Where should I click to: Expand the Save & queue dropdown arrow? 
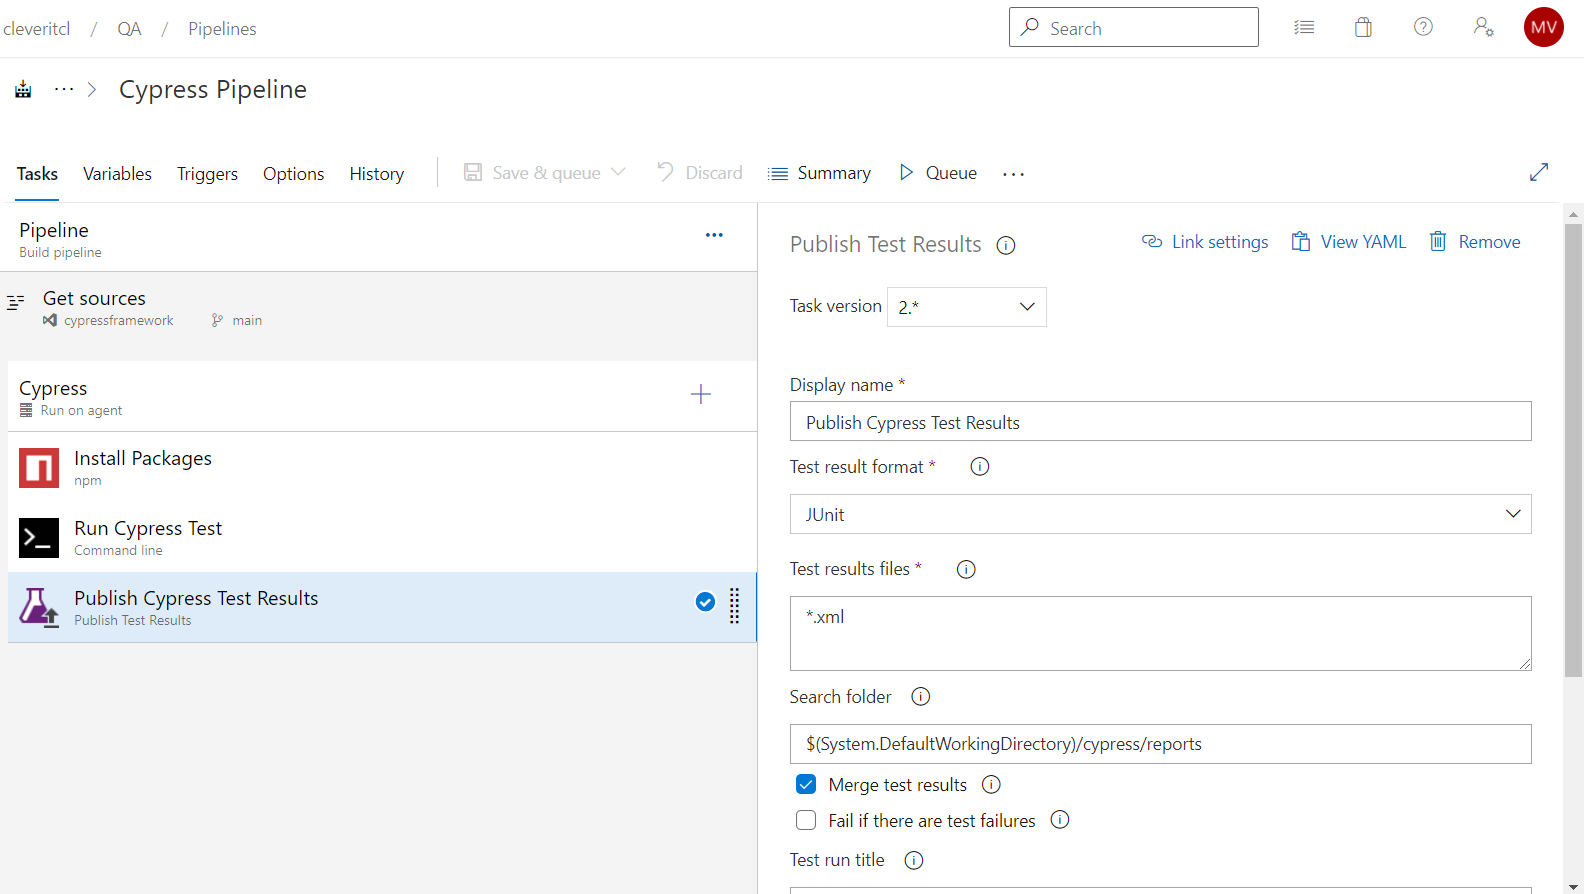click(619, 173)
